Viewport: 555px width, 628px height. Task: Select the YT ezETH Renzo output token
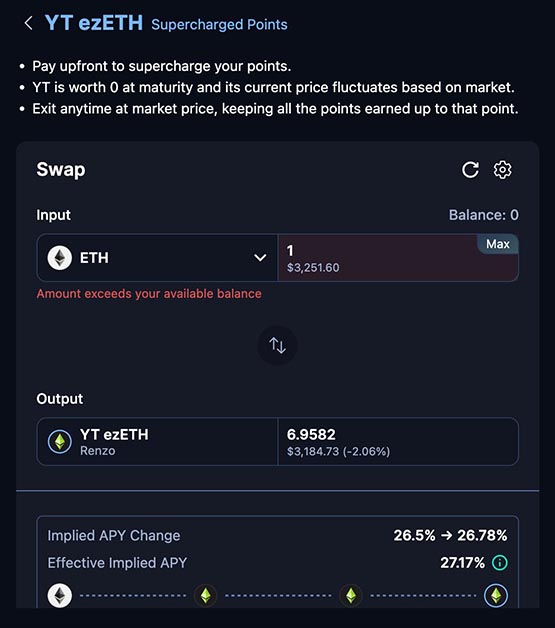(157, 442)
